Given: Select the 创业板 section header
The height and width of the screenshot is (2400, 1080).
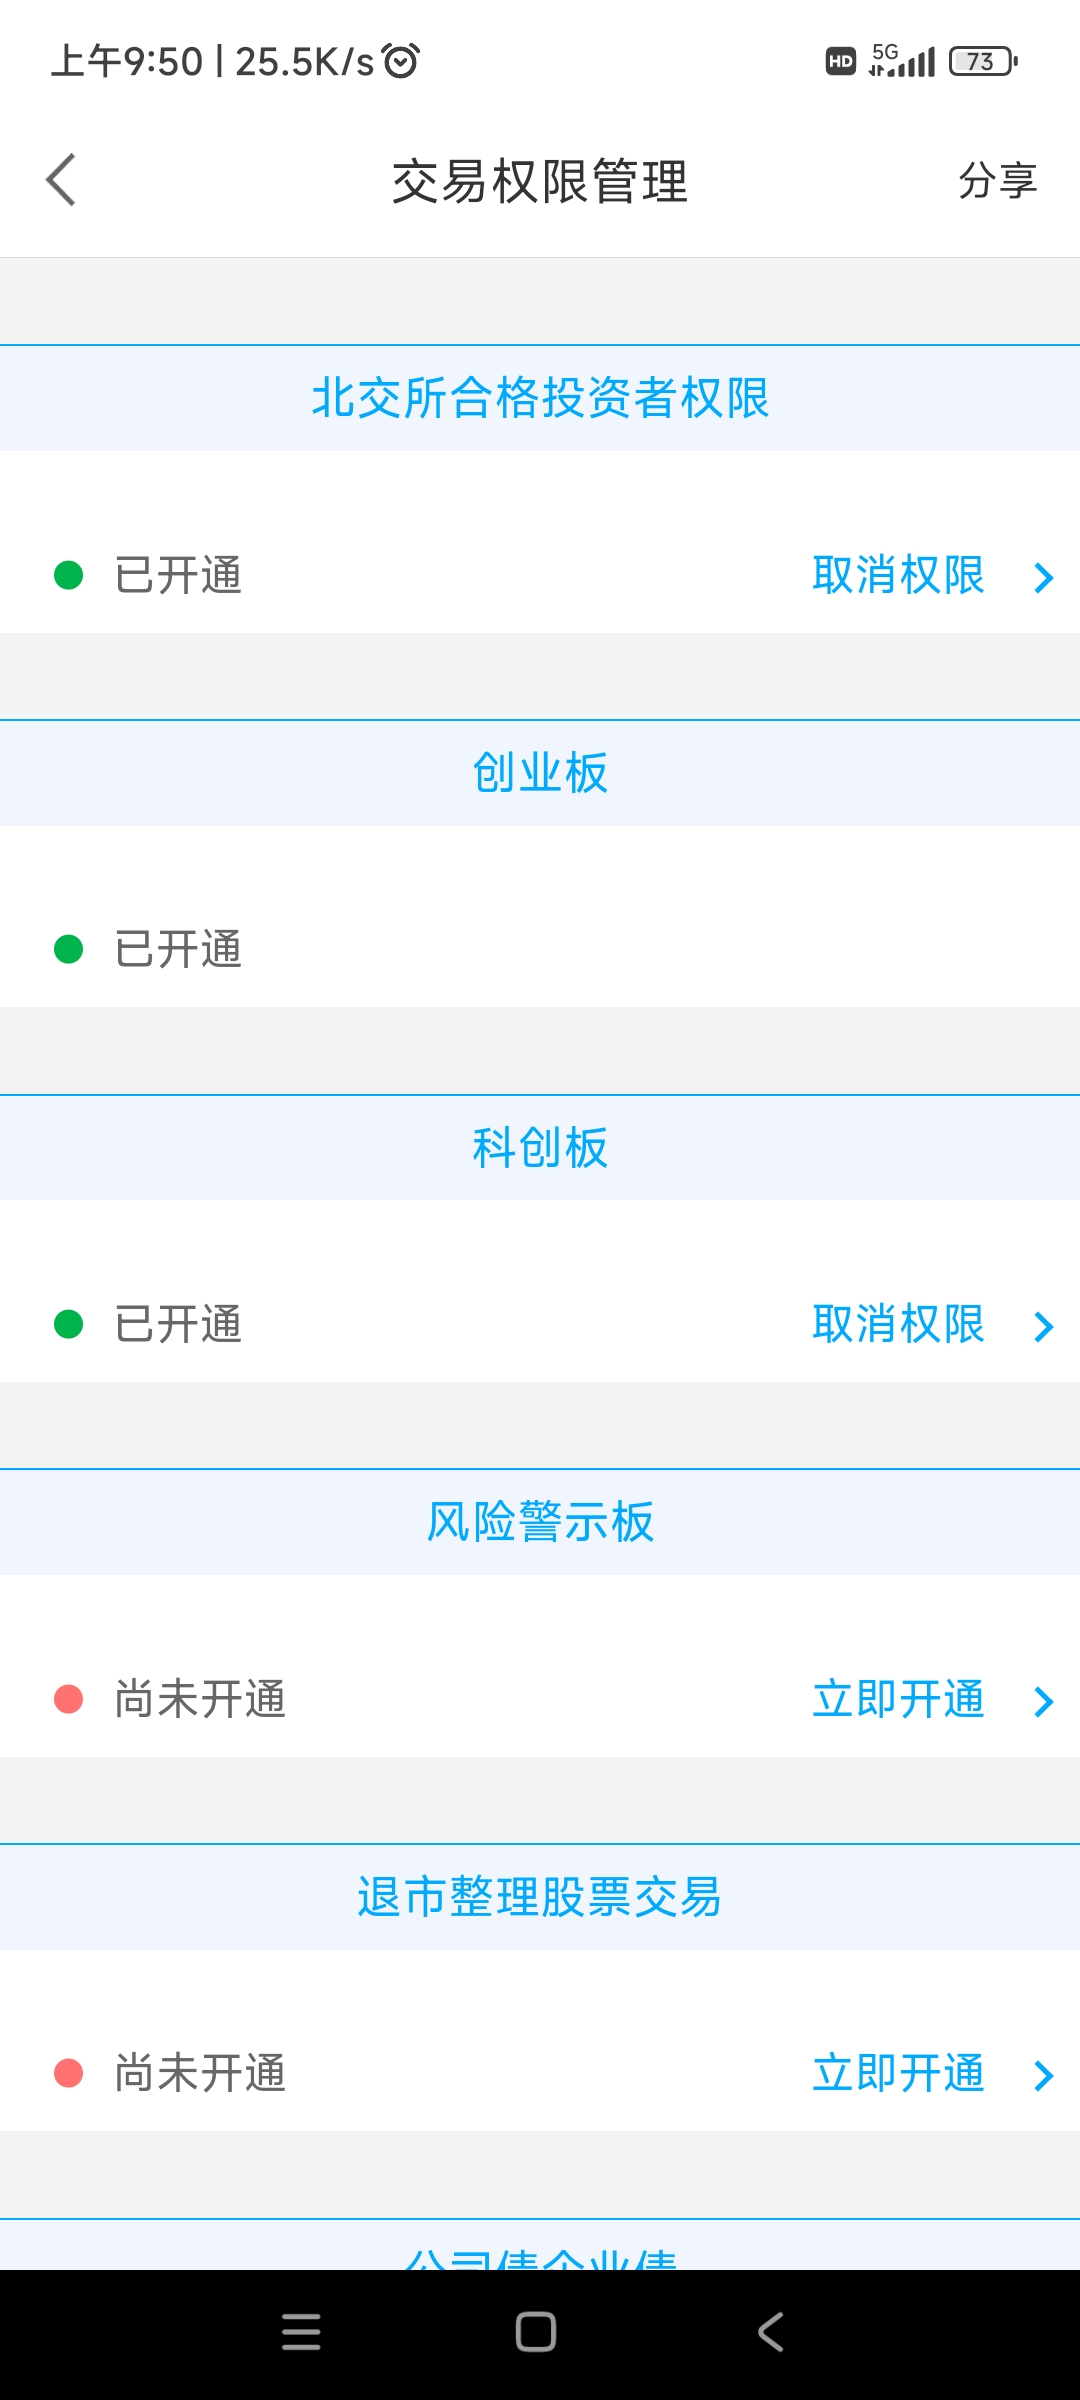Looking at the screenshot, I should (x=540, y=773).
